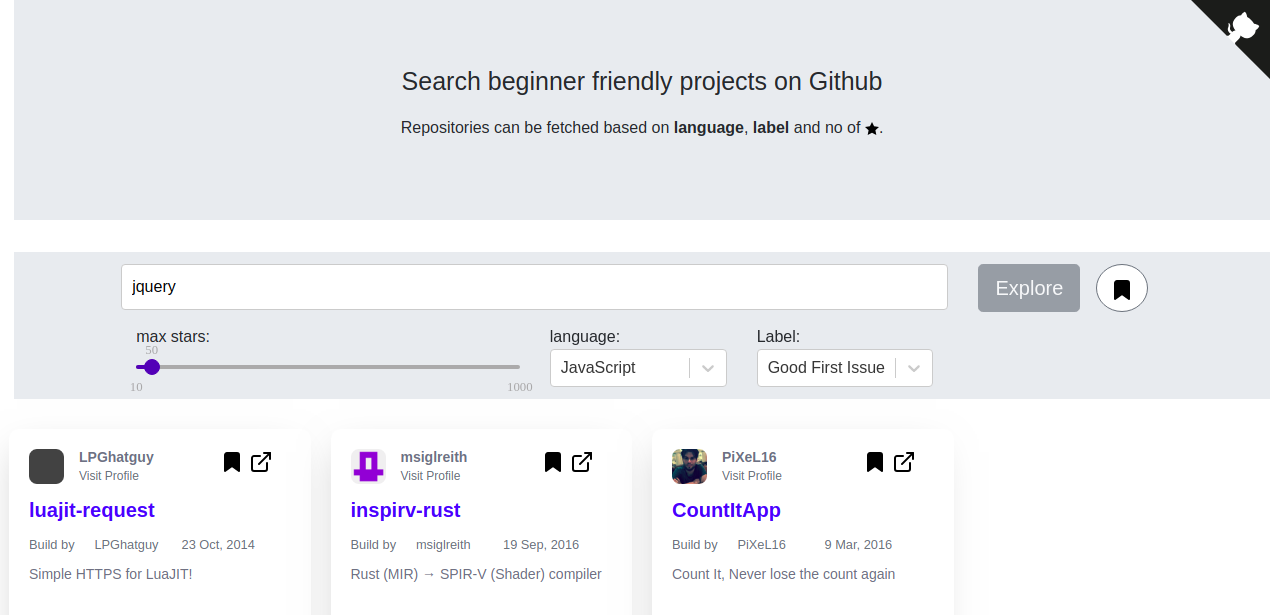Viewport: 1284px width, 615px height.
Task: Open CountItApp via its external link icon
Action: click(902, 462)
